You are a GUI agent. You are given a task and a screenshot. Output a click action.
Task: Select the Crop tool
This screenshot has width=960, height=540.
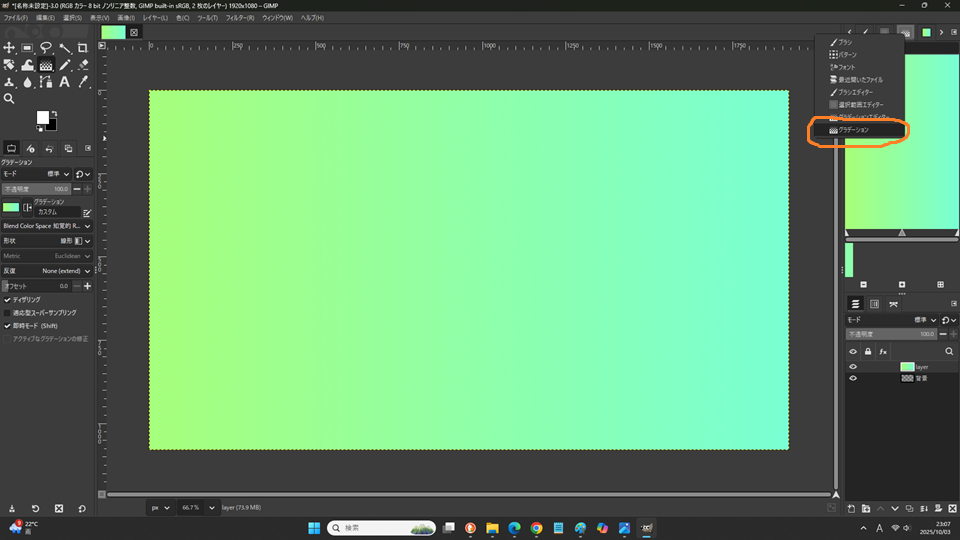(83, 48)
